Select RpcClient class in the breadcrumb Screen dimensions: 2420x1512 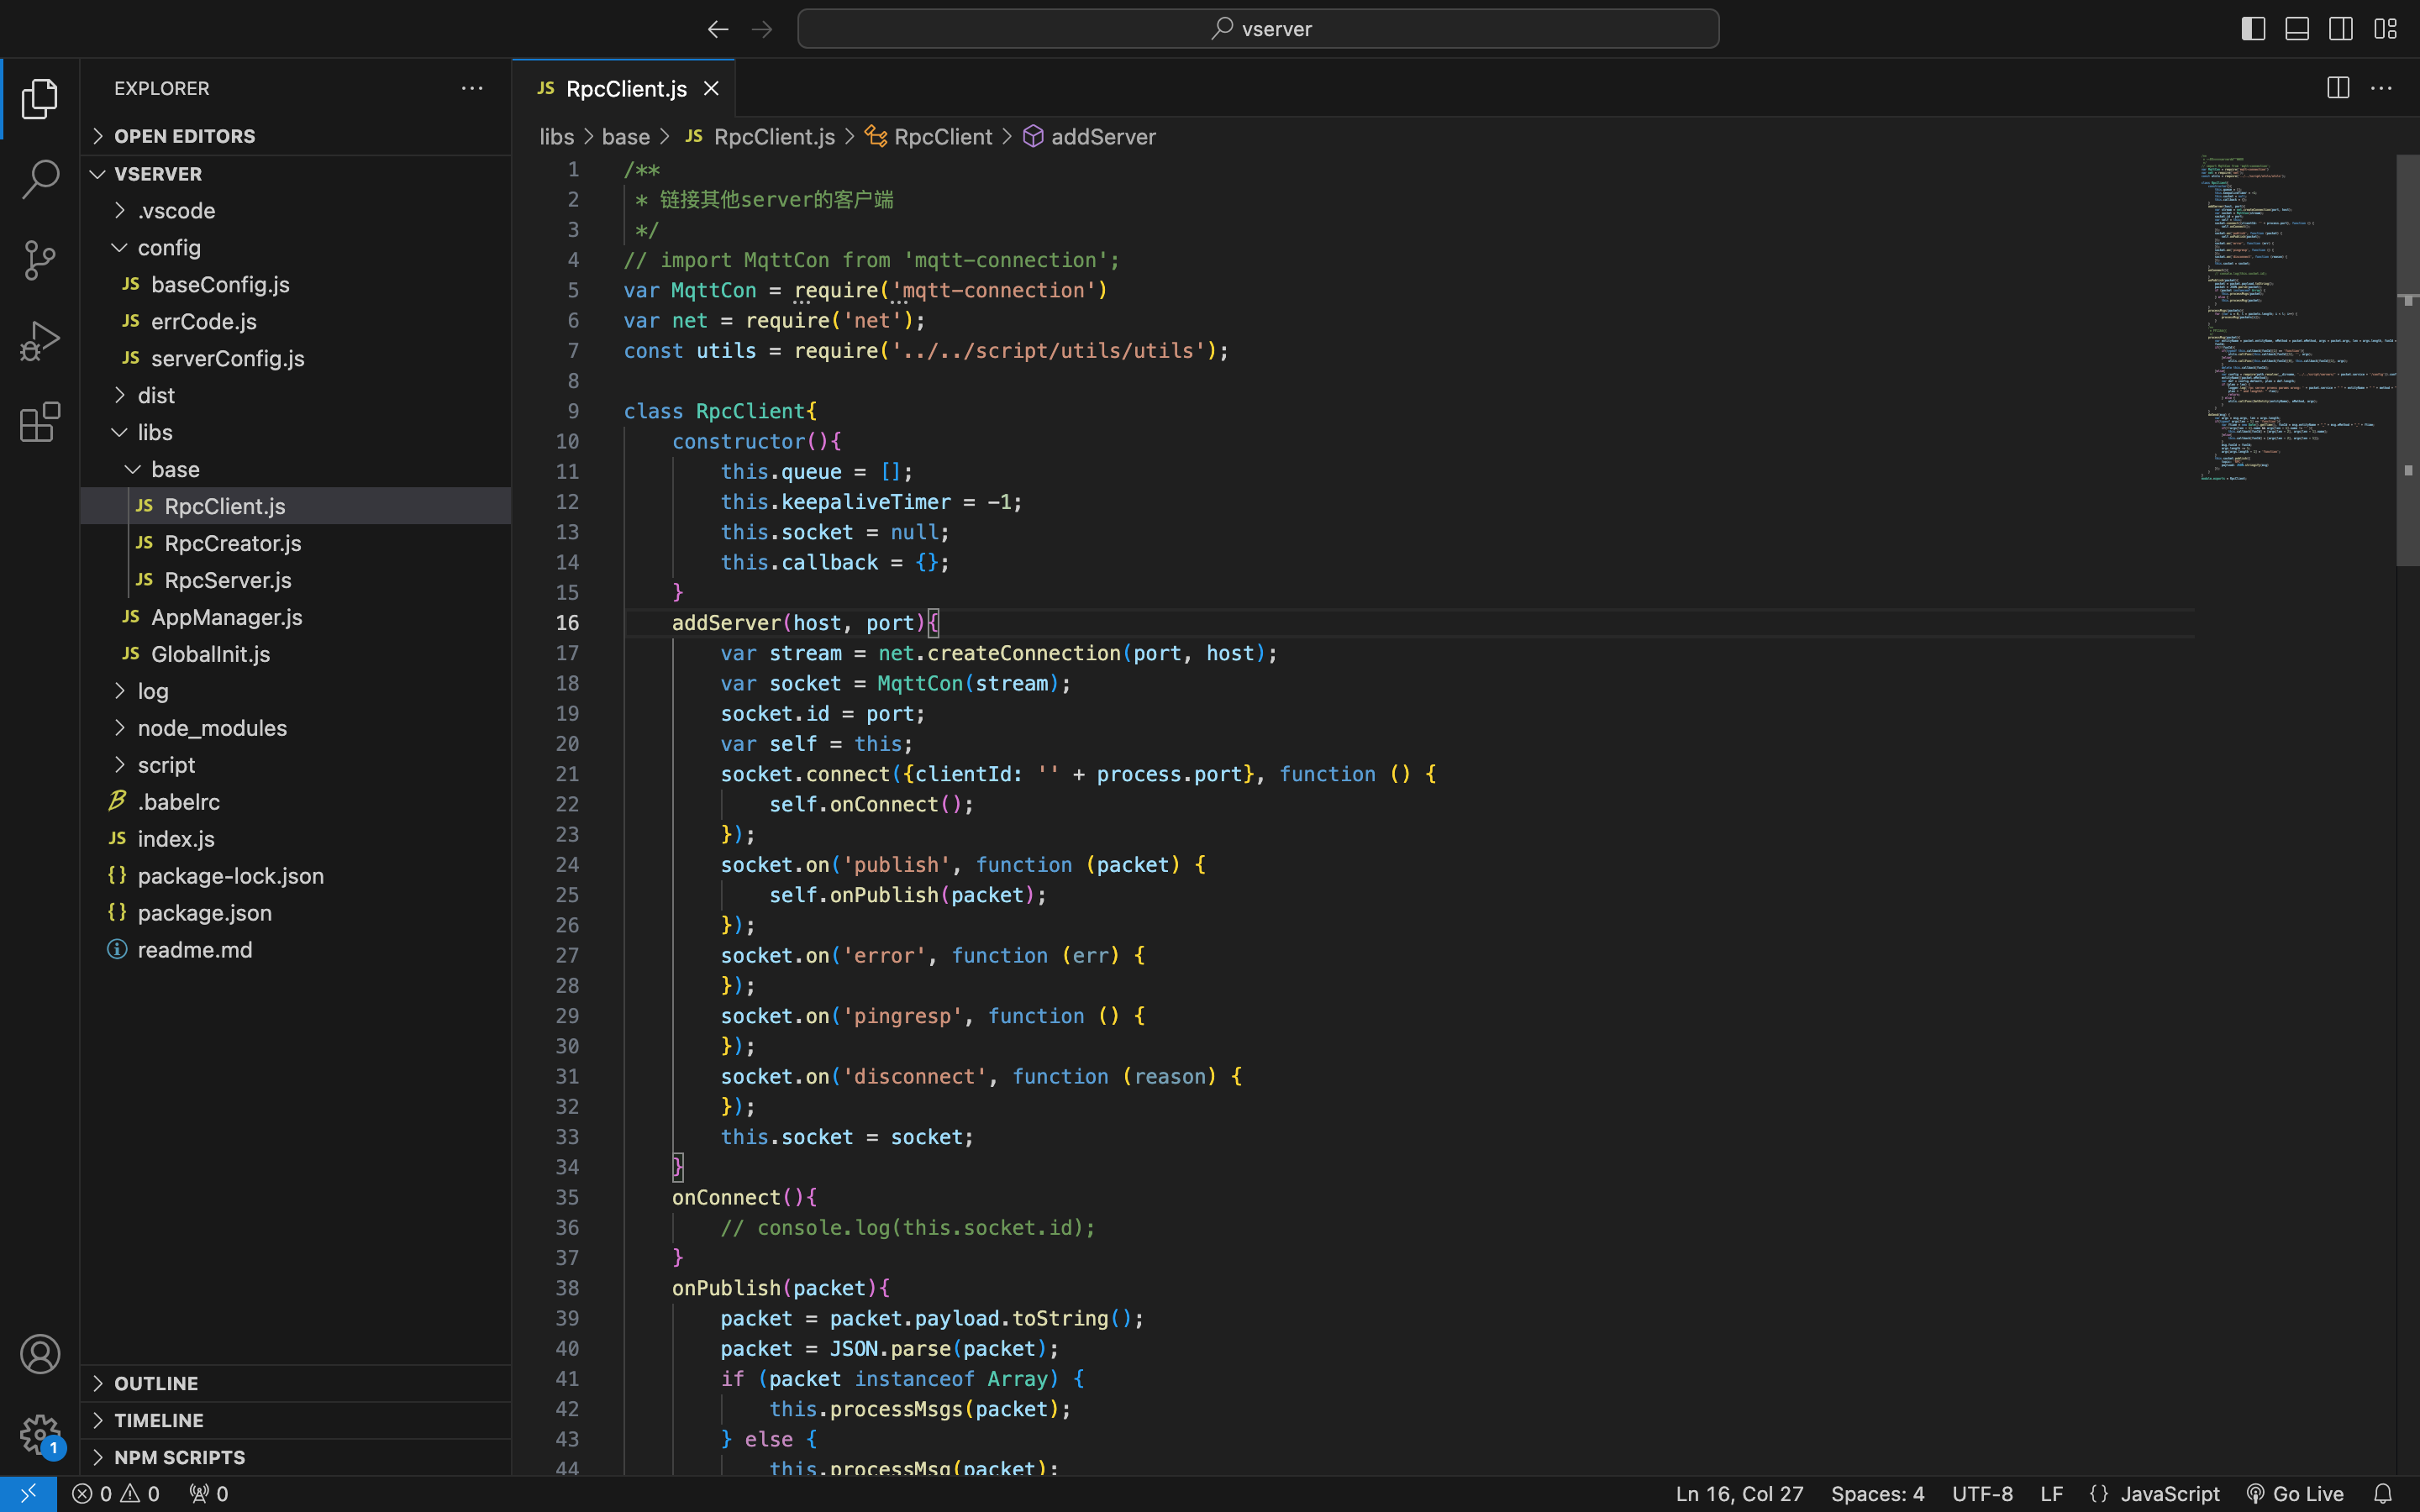click(929, 137)
